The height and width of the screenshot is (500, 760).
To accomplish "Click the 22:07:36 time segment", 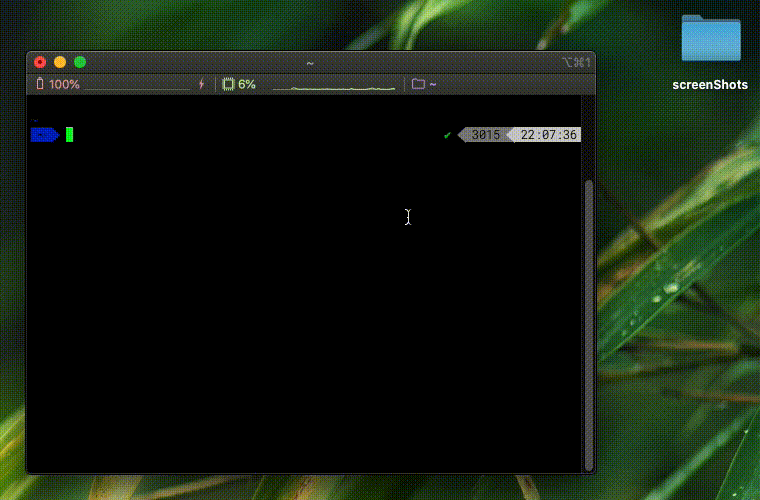I will [545, 135].
